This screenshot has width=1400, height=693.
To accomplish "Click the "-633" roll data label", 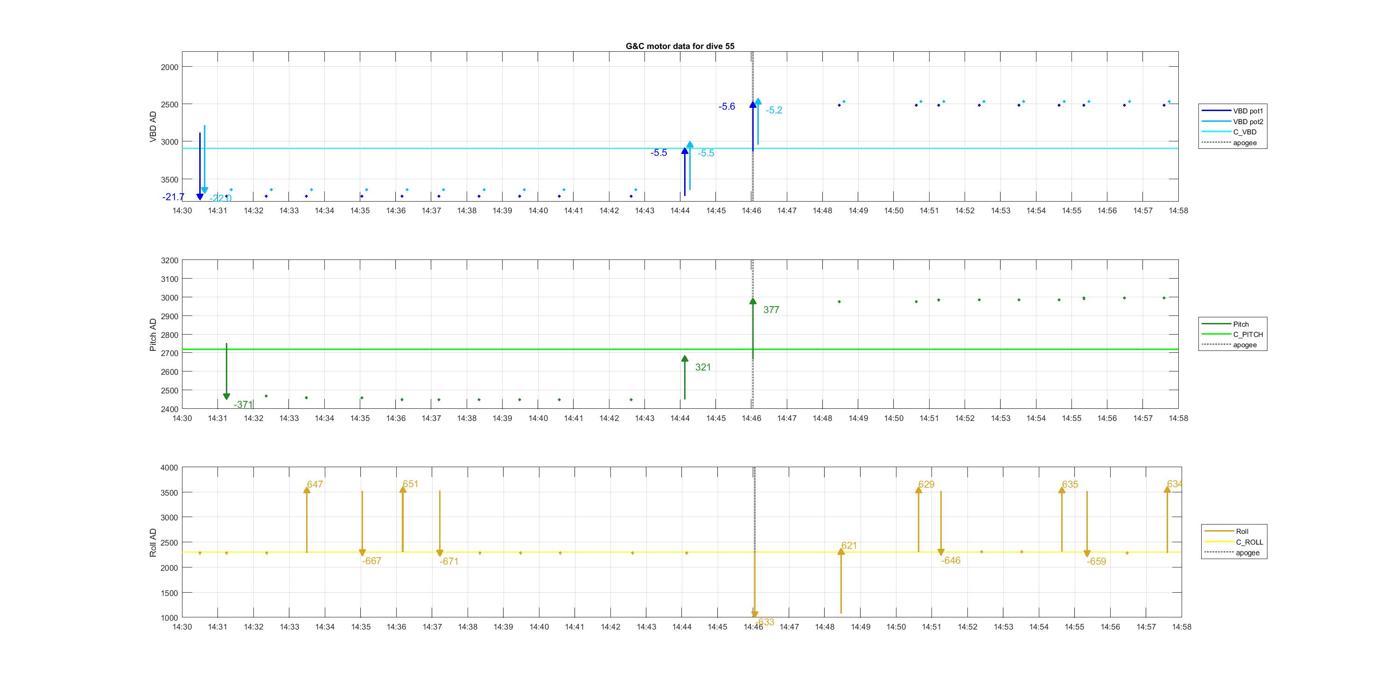I will coord(764,622).
